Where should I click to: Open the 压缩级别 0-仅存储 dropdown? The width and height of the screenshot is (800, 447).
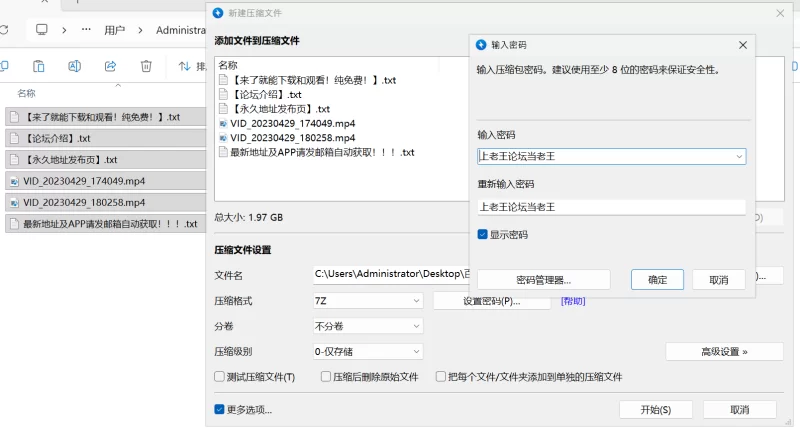[368, 351]
